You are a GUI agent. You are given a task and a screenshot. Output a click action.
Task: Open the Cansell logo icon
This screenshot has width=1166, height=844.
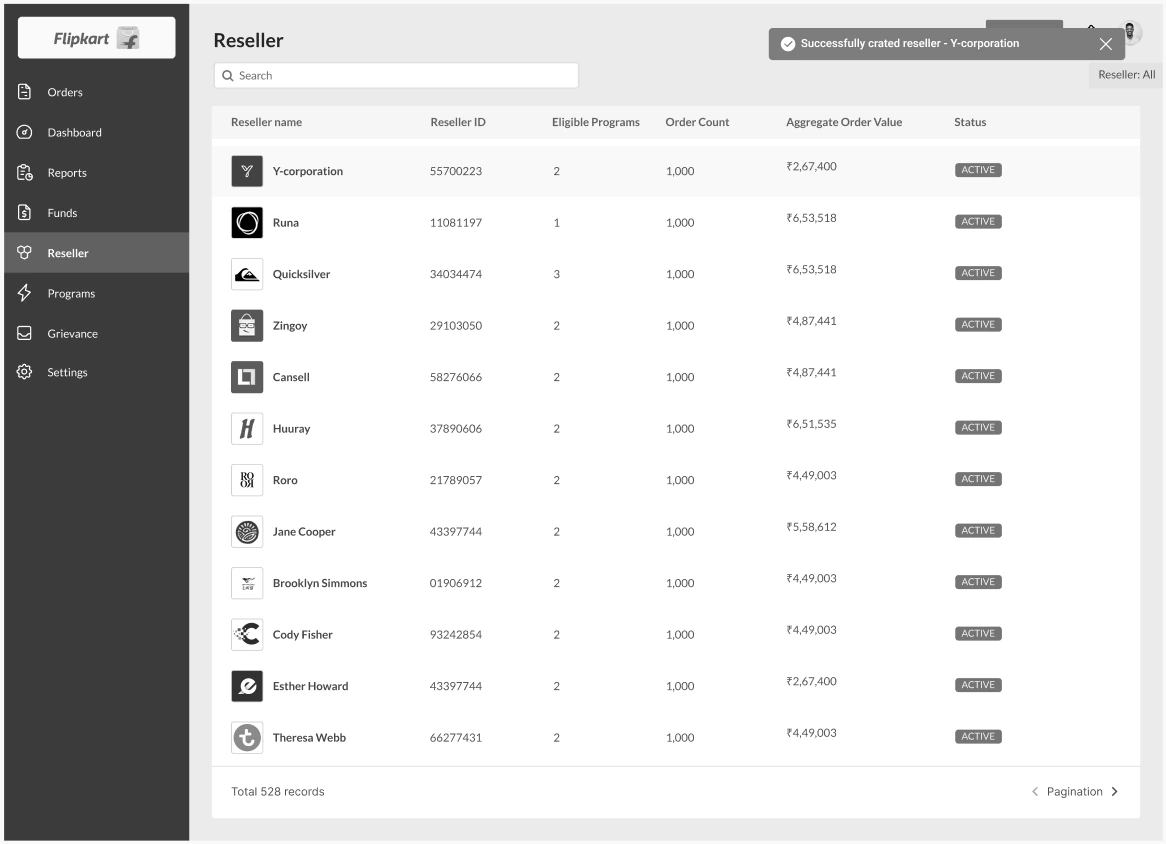tap(247, 377)
